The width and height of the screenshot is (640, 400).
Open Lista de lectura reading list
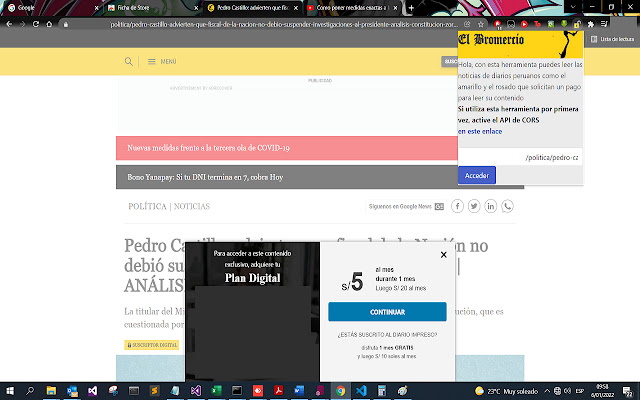[612, 39]
